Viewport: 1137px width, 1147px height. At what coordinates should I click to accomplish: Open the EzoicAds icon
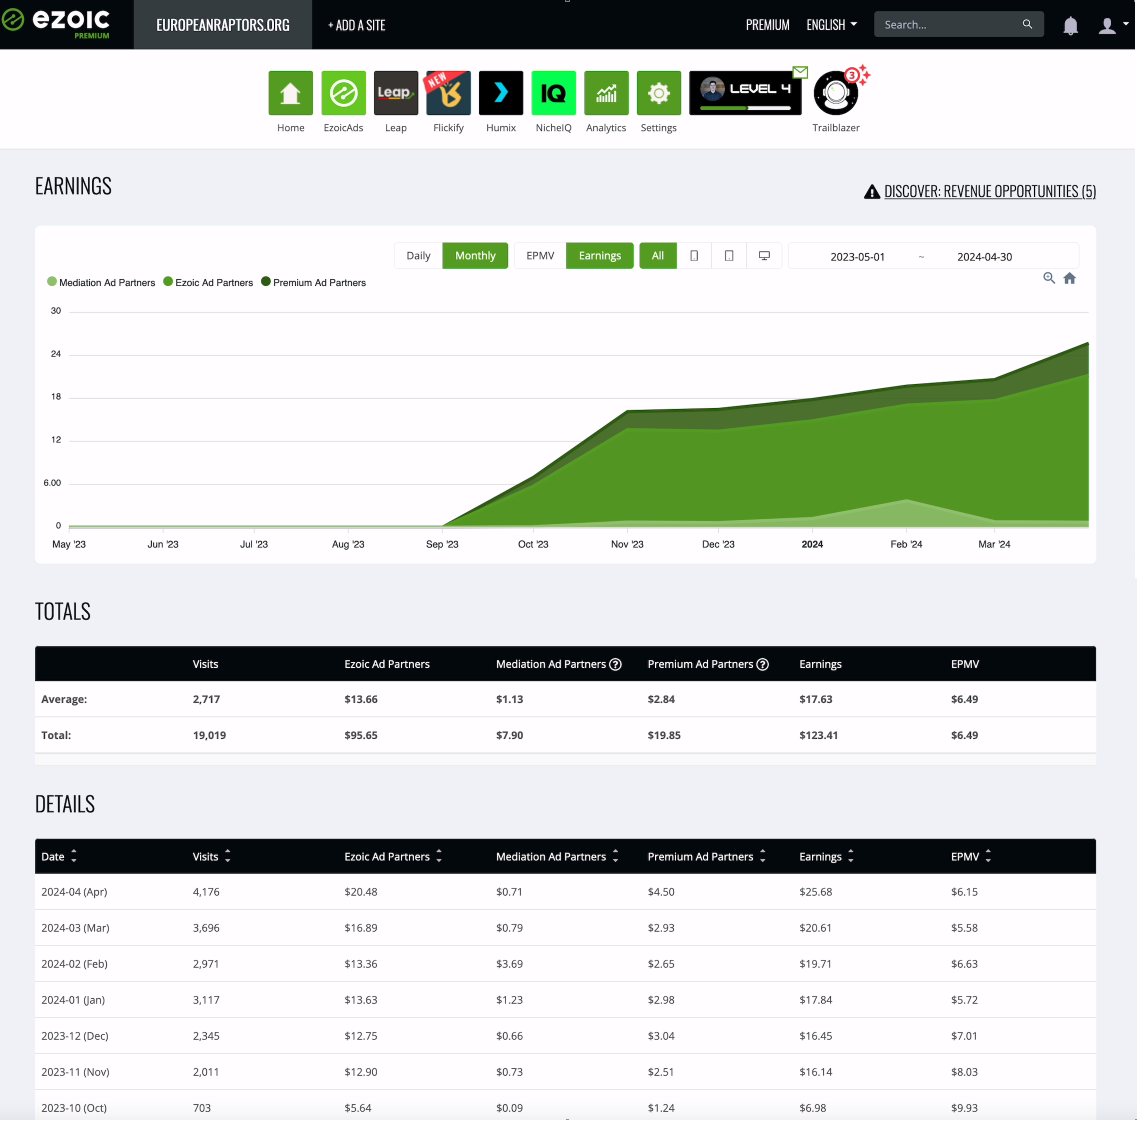point(343,93)
